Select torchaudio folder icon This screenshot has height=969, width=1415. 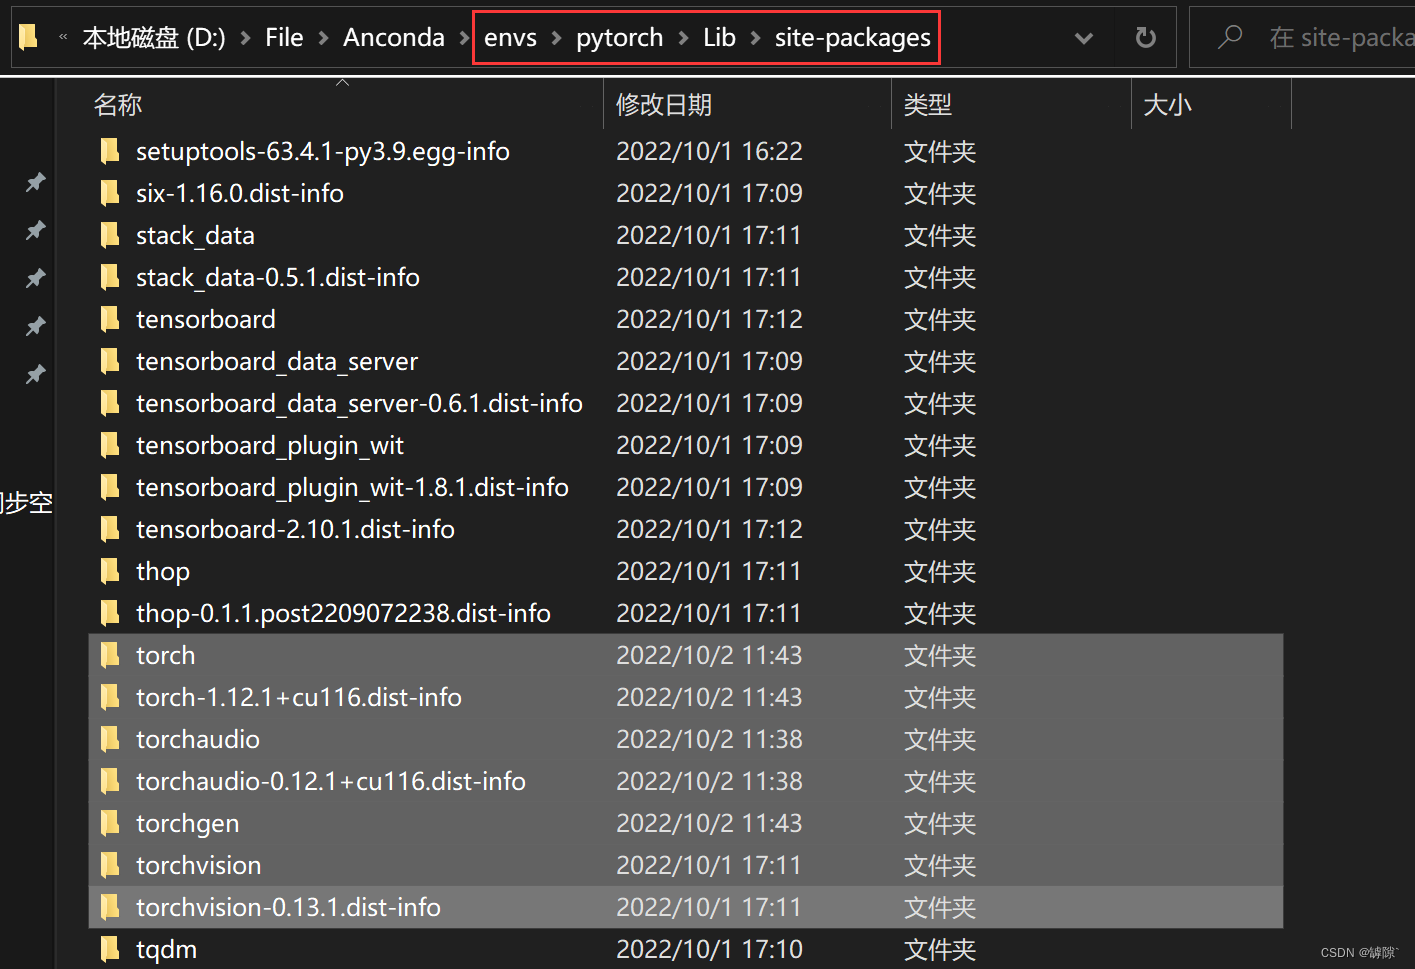[110, 739]
